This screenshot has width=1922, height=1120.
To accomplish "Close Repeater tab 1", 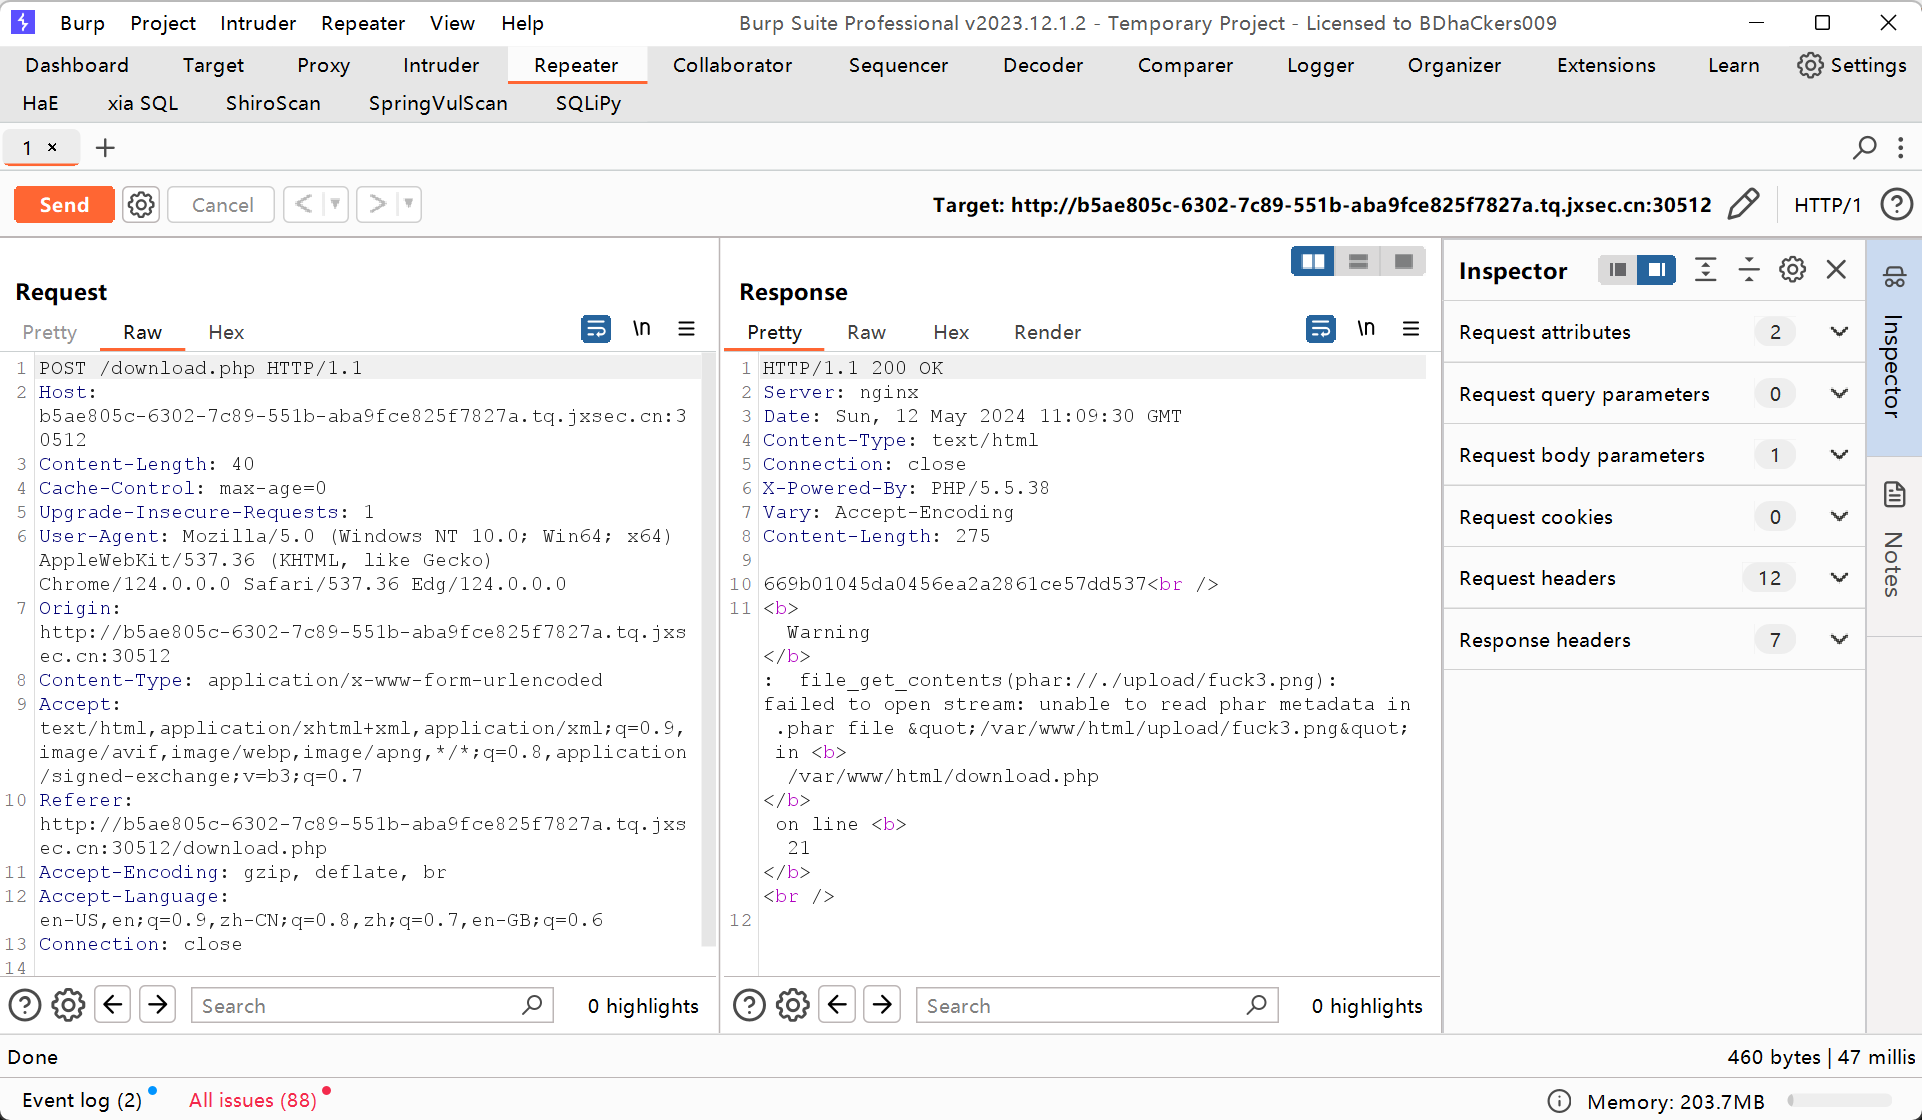I will pyautogui.click(x=52, y=147).
